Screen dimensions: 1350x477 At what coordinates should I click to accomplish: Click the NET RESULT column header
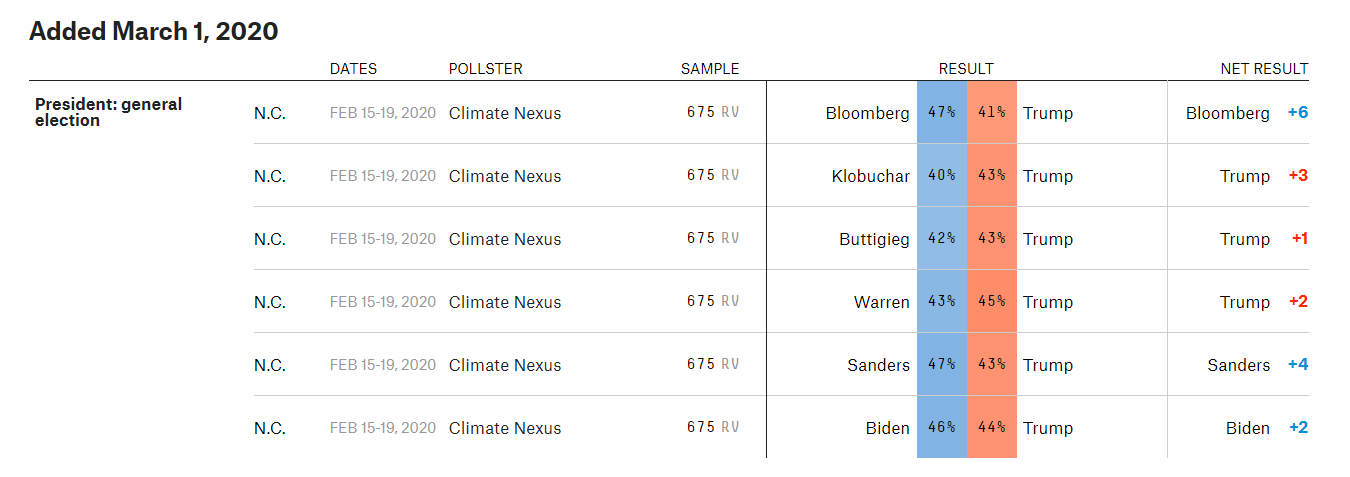(x=1264, y=69)
